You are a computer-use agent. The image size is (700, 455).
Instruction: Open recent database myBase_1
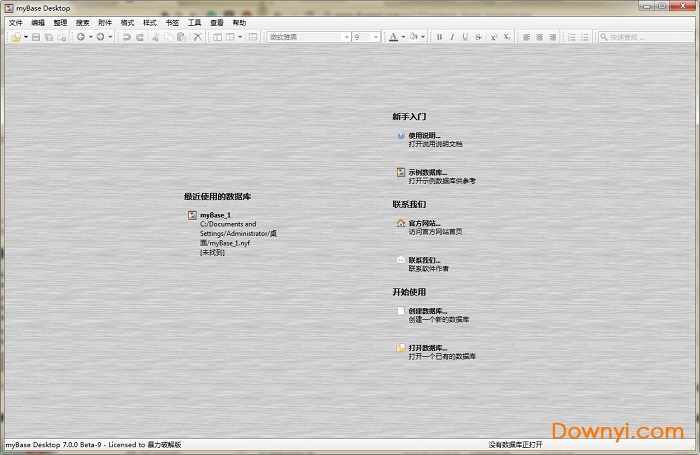click(x=215, y=215)
